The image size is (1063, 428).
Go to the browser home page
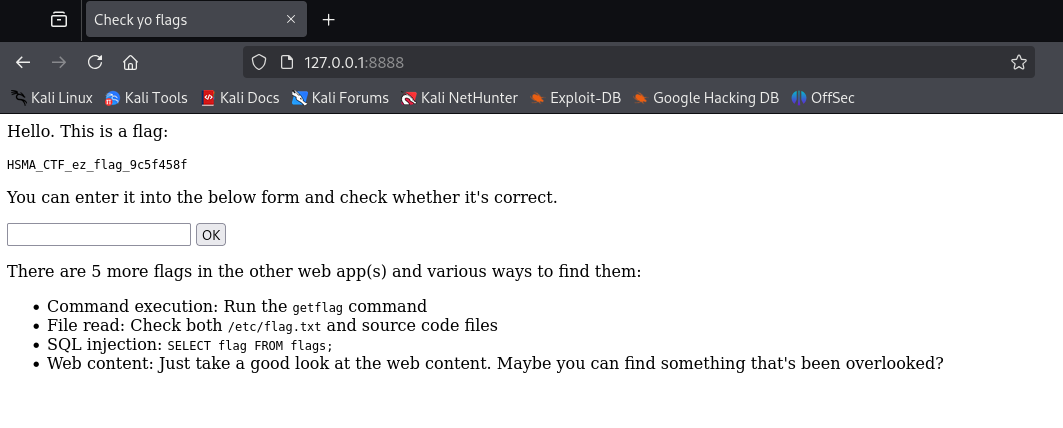pos(130,62)
